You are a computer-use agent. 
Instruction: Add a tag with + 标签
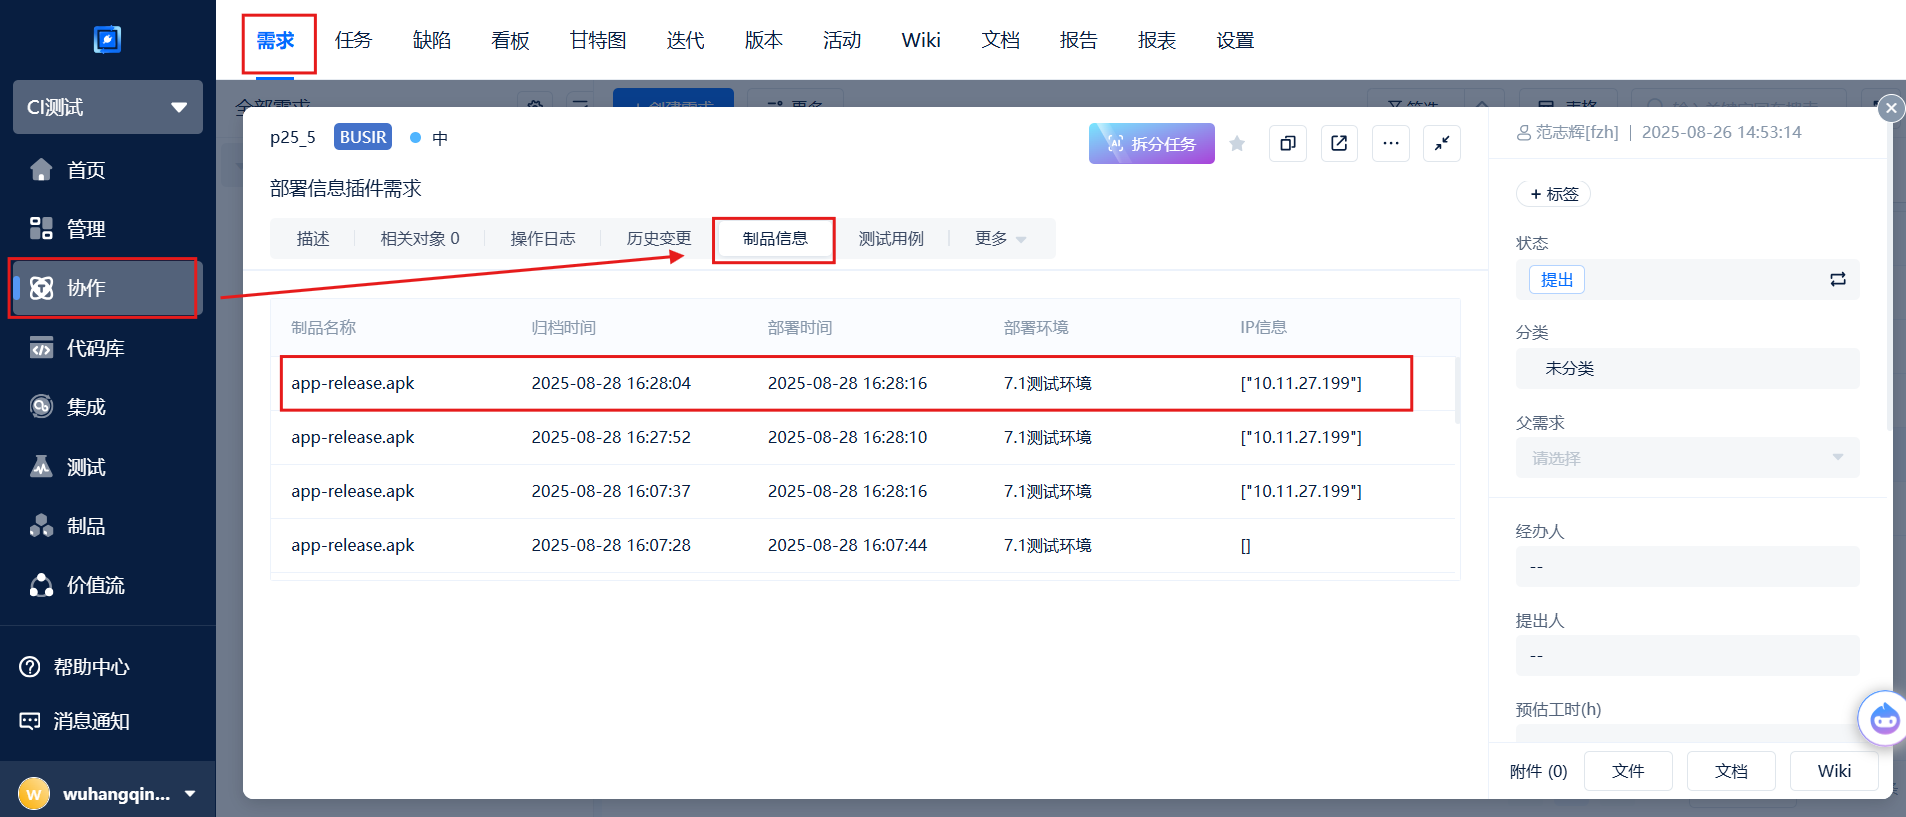point(1553,194)
